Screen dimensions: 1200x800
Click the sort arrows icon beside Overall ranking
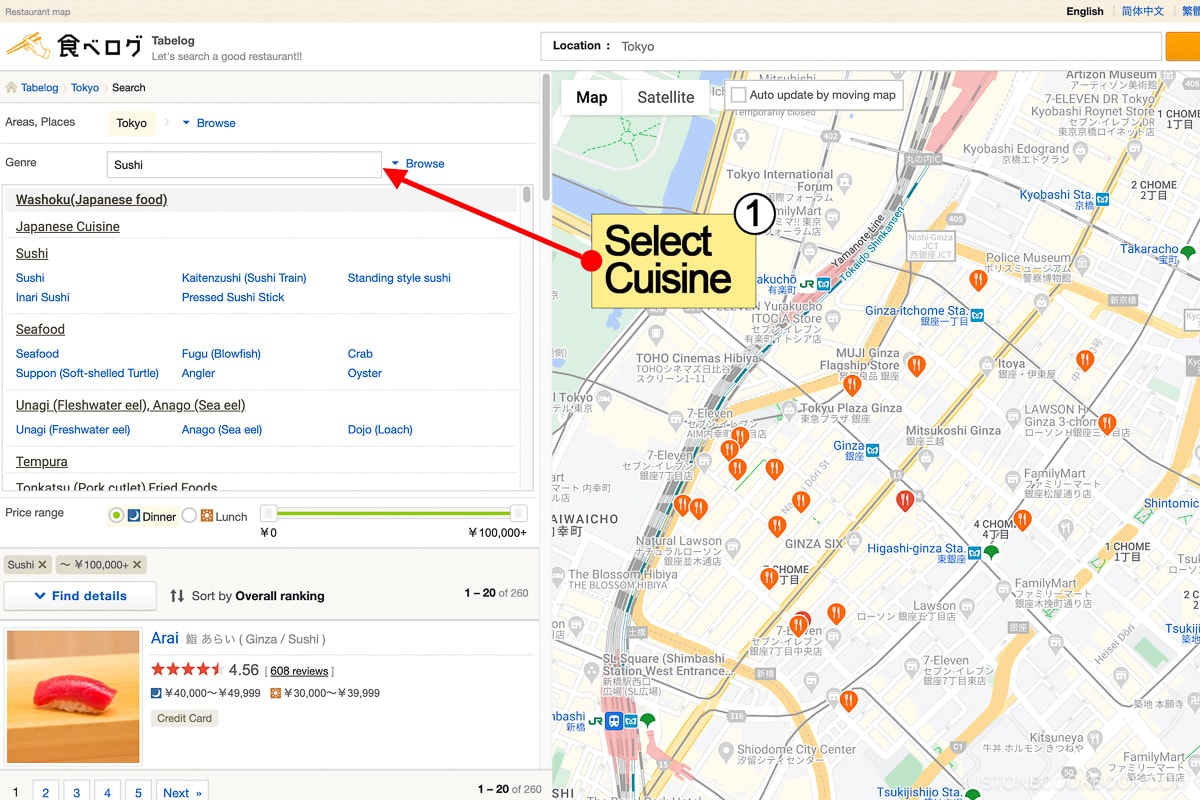pos(177,596)
